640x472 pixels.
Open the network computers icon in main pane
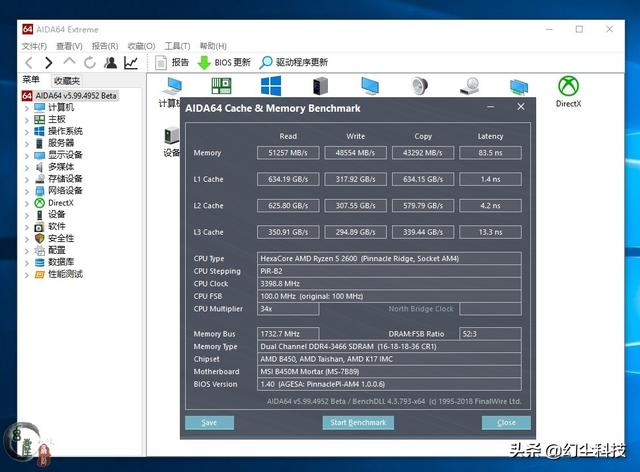519,86
